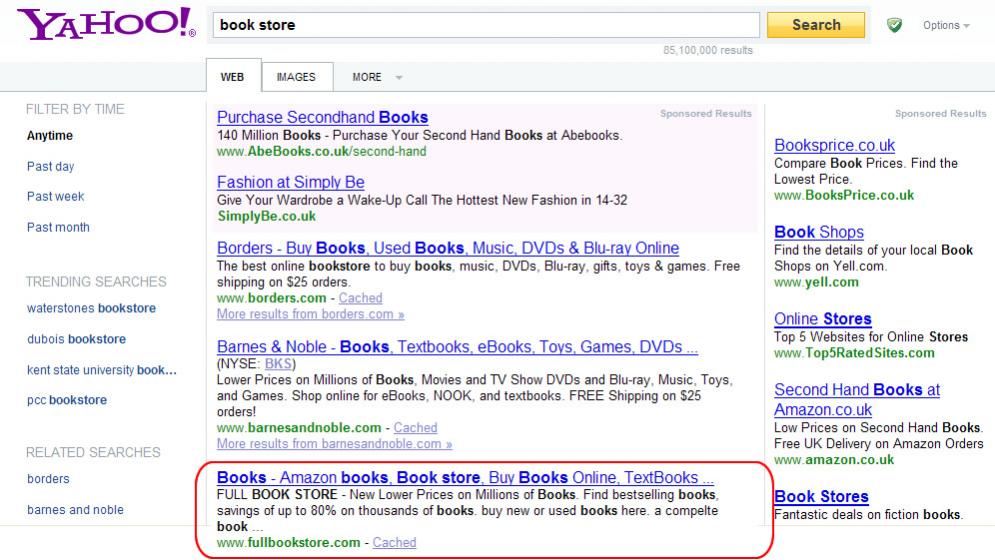This screenshot has height=560, width=995.
Task: Click 'More results from barnesandnoble.com »'
Action: pos(334,444)
